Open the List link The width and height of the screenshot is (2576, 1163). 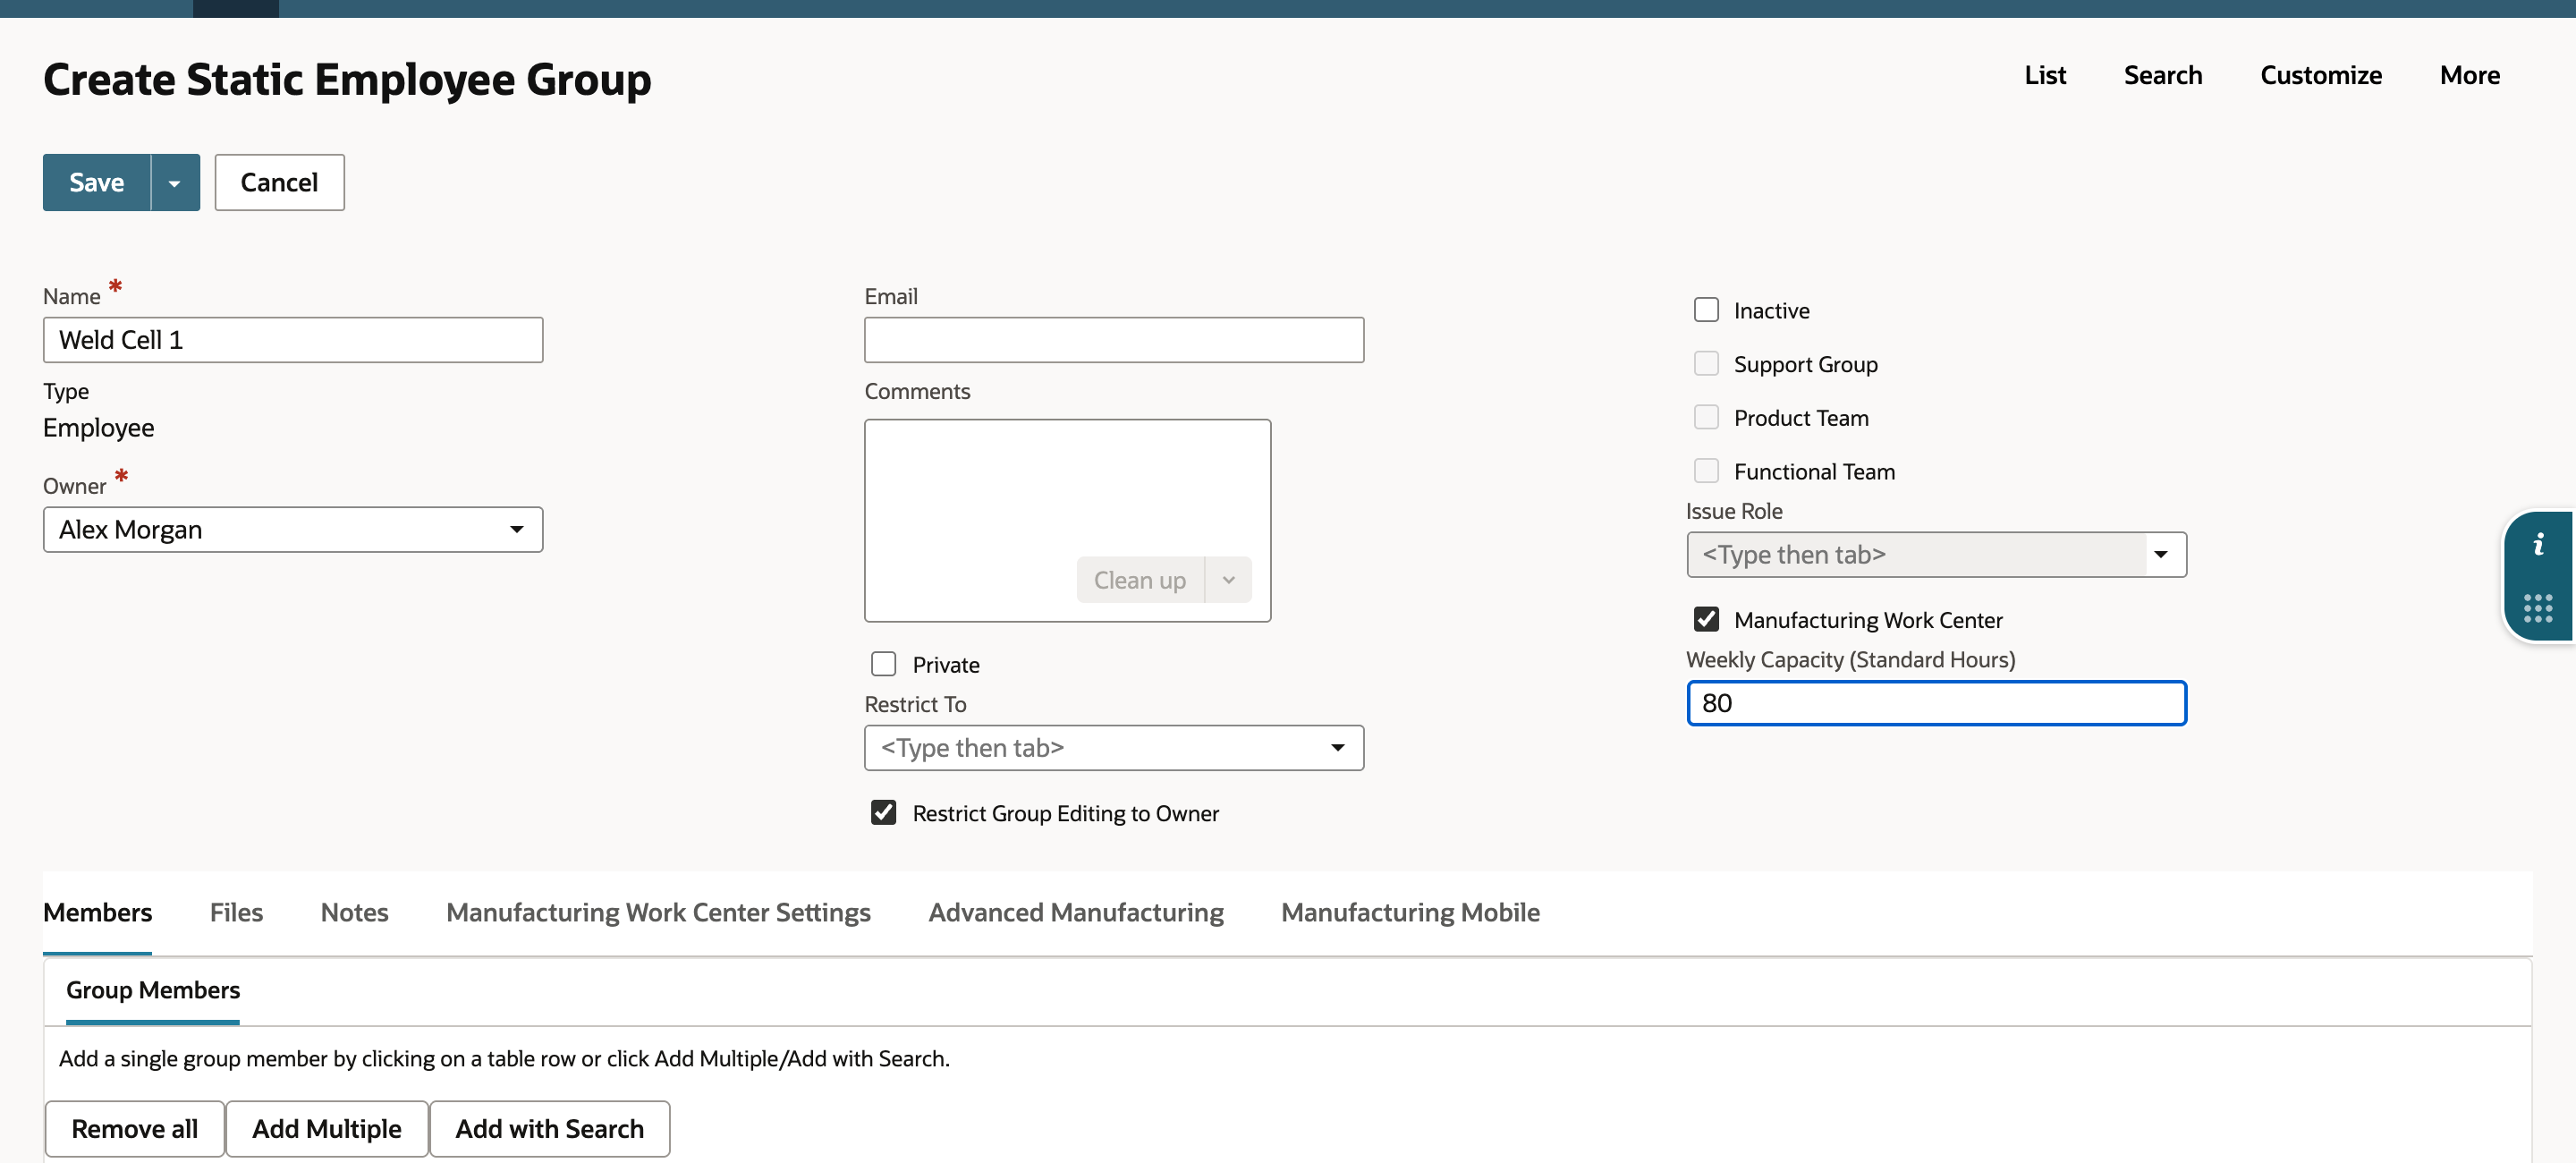click(2045, 75)
